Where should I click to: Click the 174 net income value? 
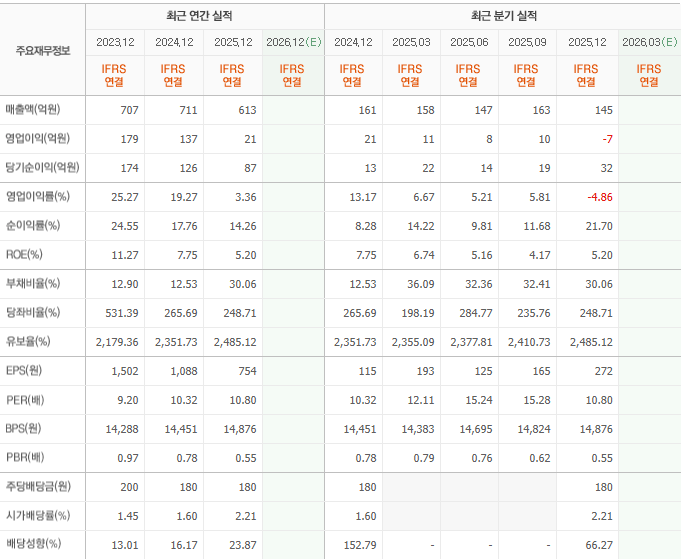click(129, 168)
